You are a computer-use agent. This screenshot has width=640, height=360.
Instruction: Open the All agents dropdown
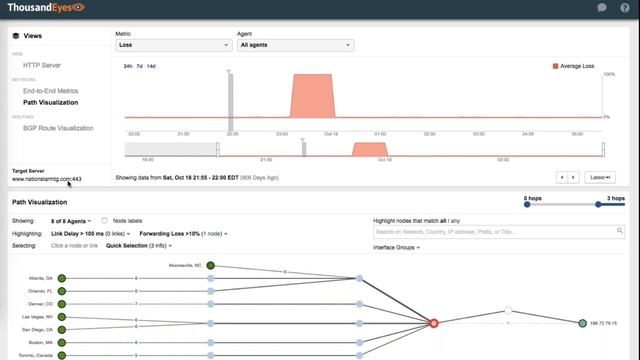click(x=296, y=45)
